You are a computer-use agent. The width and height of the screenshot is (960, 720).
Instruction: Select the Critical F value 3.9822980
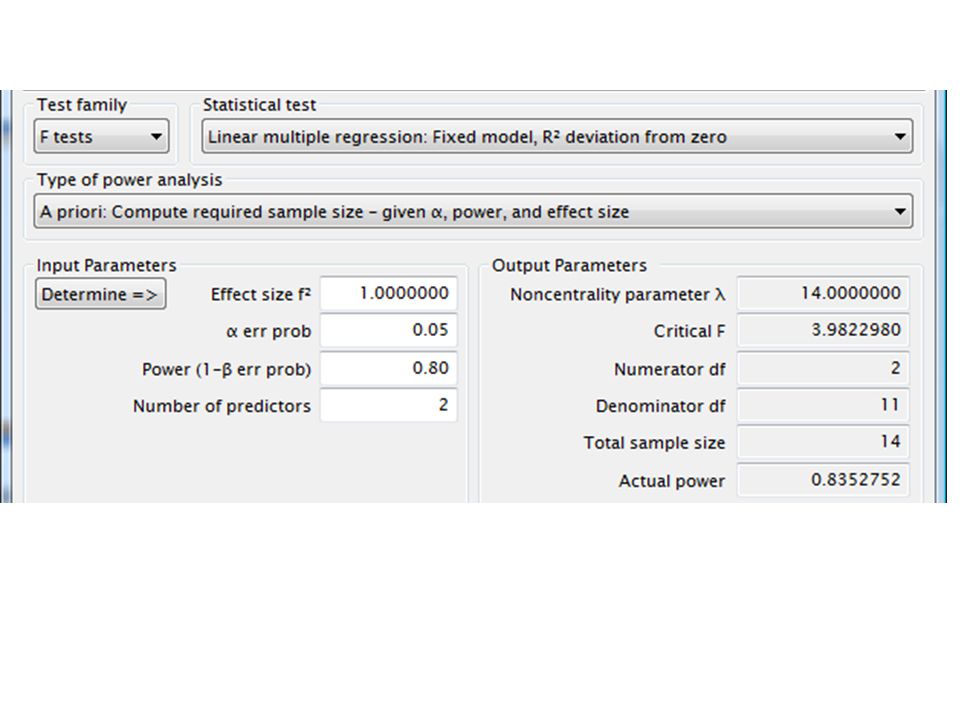point(823,330)
